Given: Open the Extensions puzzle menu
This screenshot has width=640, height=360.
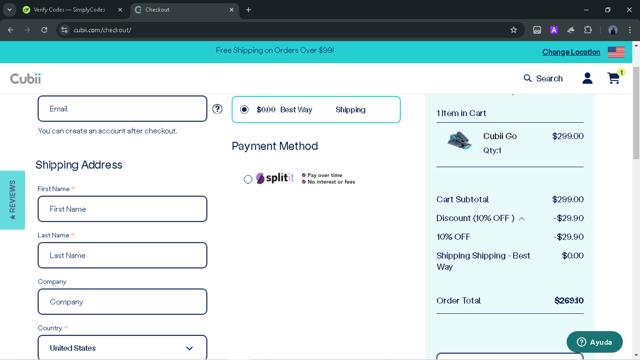Looking at the screenshot, I should 588,30.
